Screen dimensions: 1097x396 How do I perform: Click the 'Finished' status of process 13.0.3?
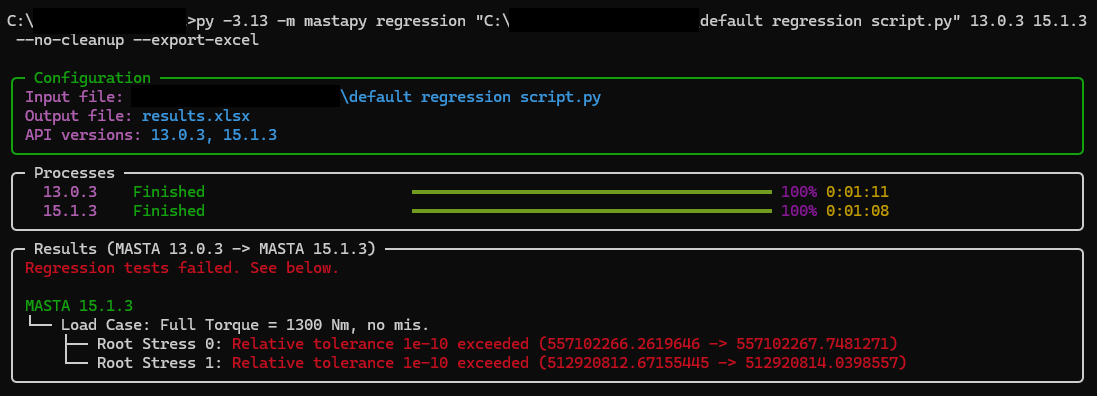pos(169,191)
